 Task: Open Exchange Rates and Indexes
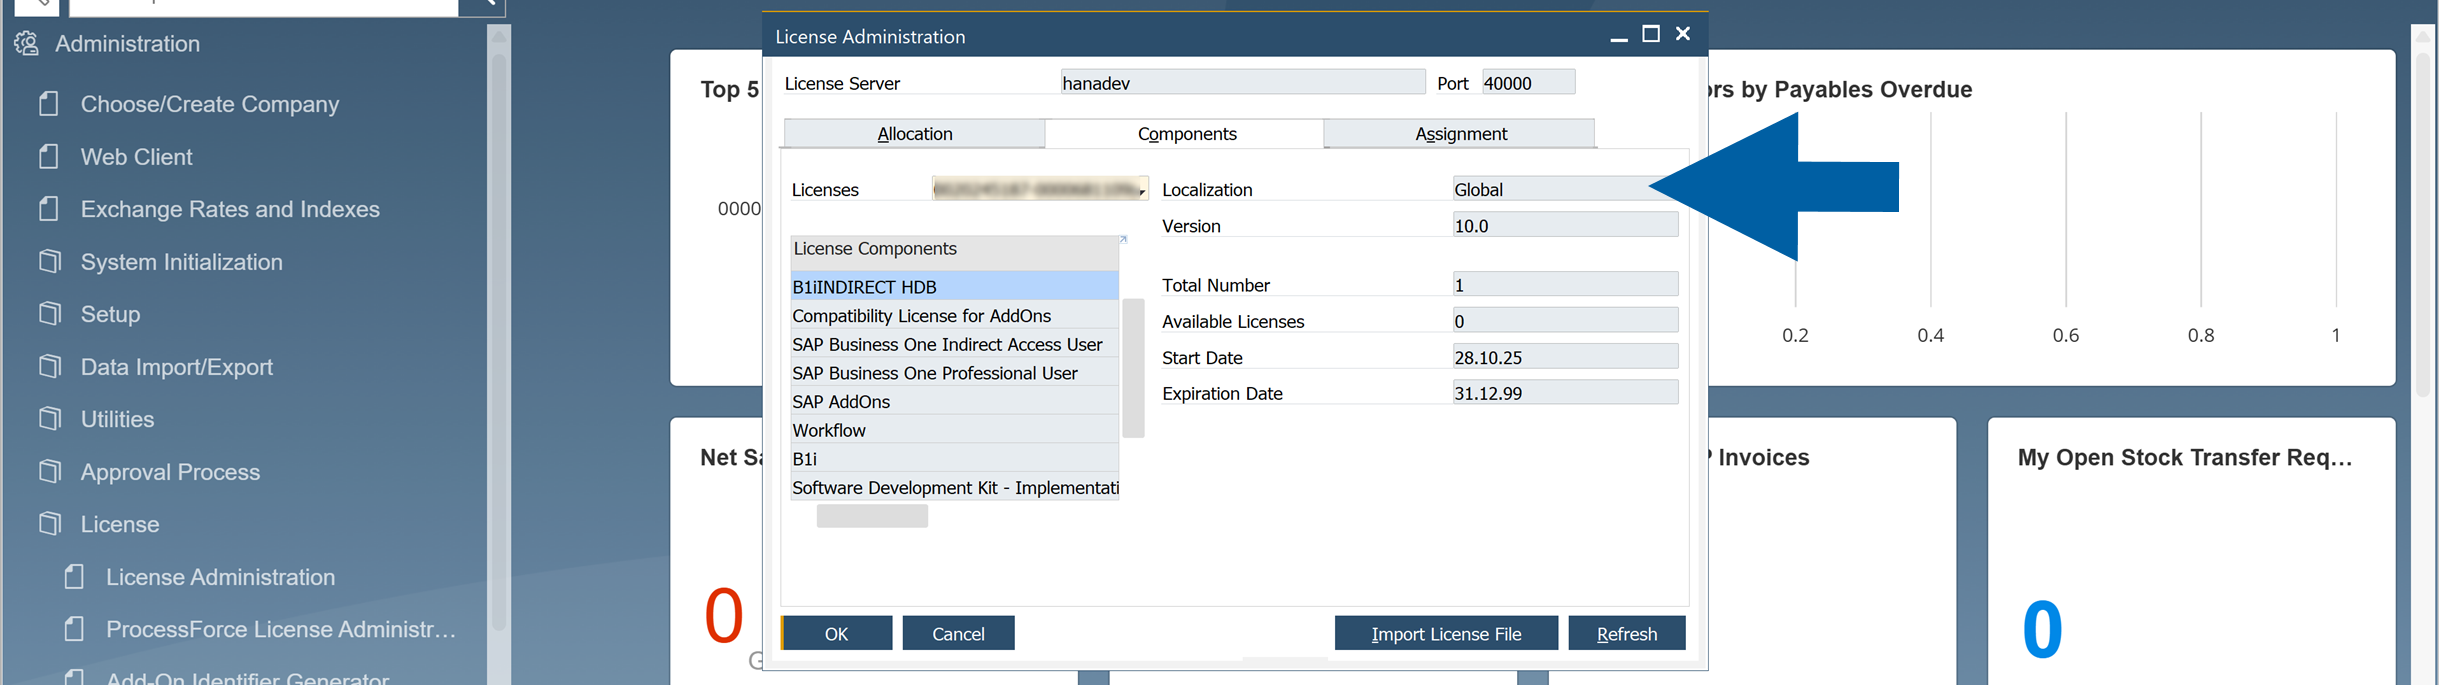pos(230,209)
